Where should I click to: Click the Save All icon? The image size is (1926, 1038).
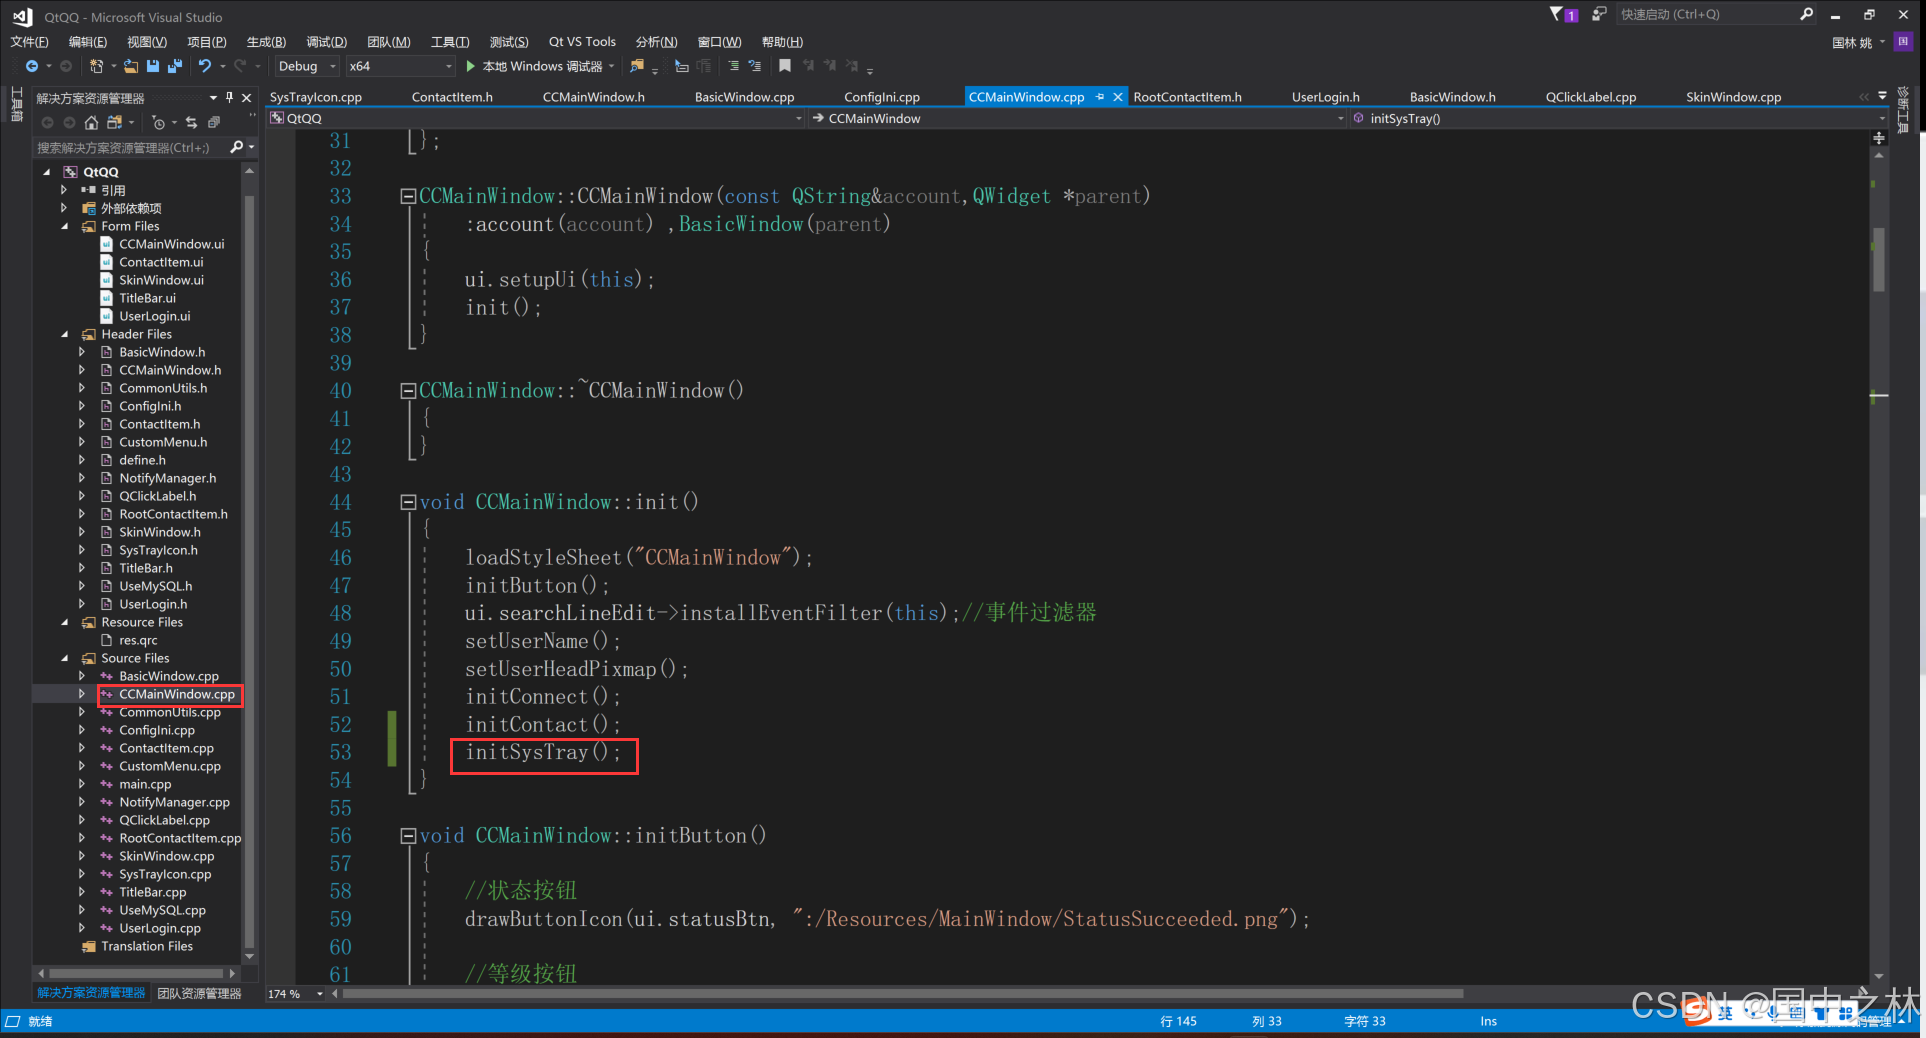[175, 66]
